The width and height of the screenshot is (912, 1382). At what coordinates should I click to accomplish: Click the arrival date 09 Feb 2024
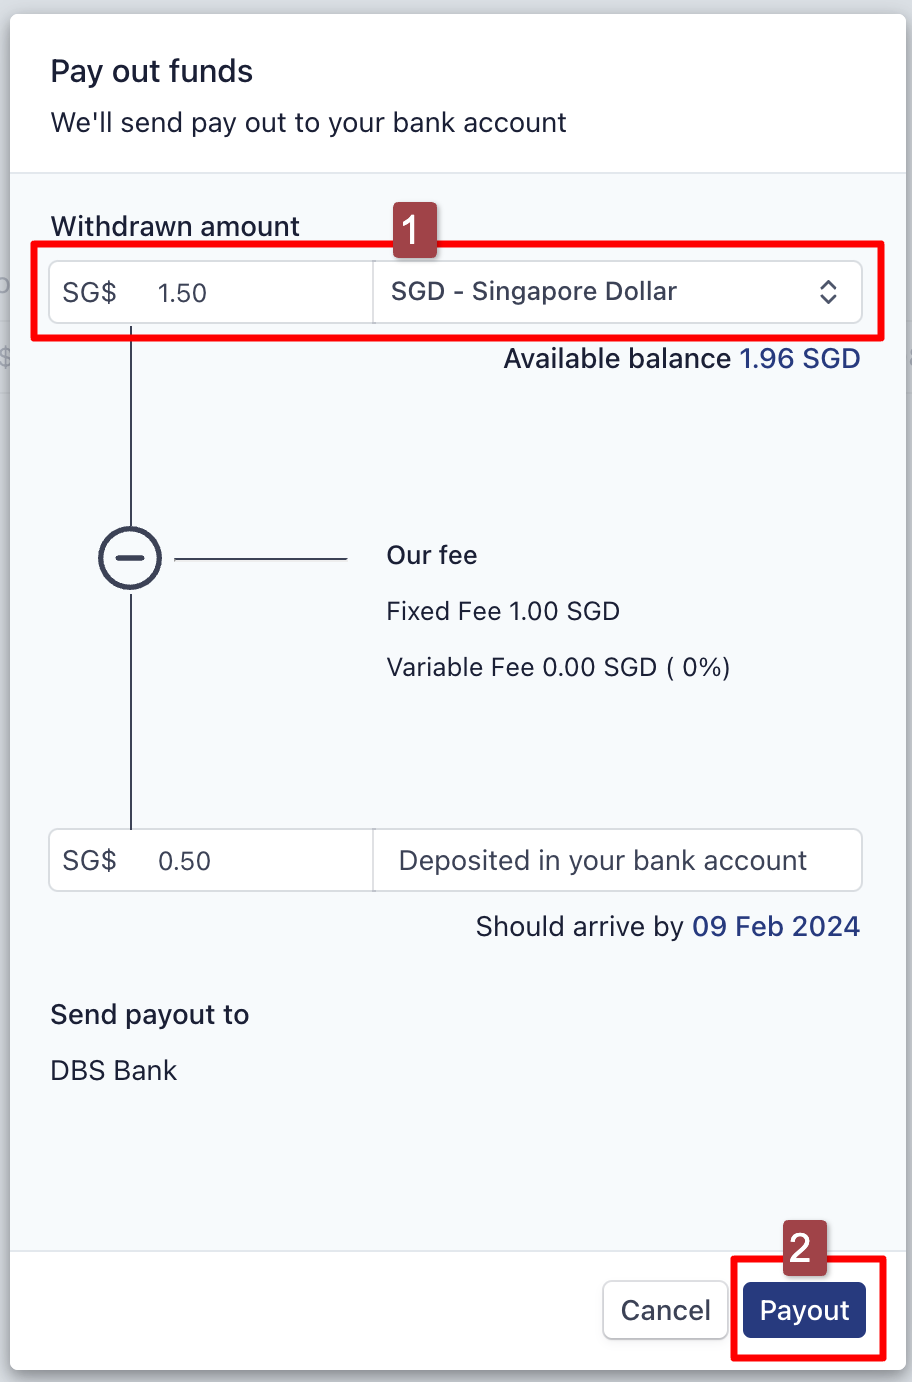pyautogui.click(x=775, y=927)
